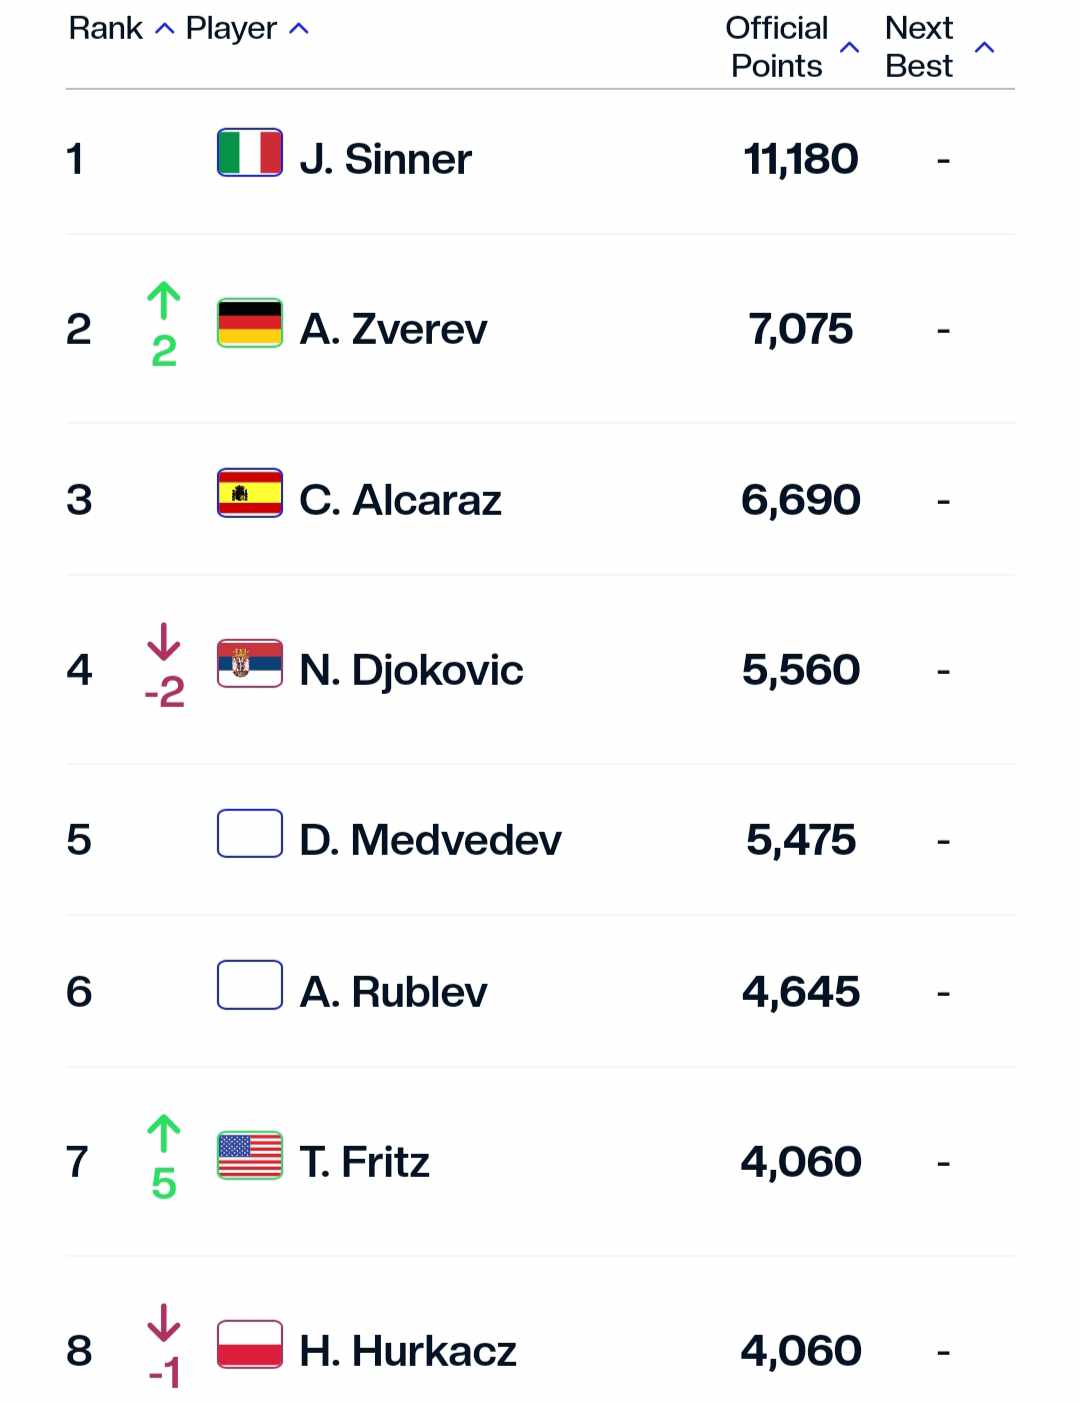Click the Italian flag beside J. Sinner

(250, 153)
